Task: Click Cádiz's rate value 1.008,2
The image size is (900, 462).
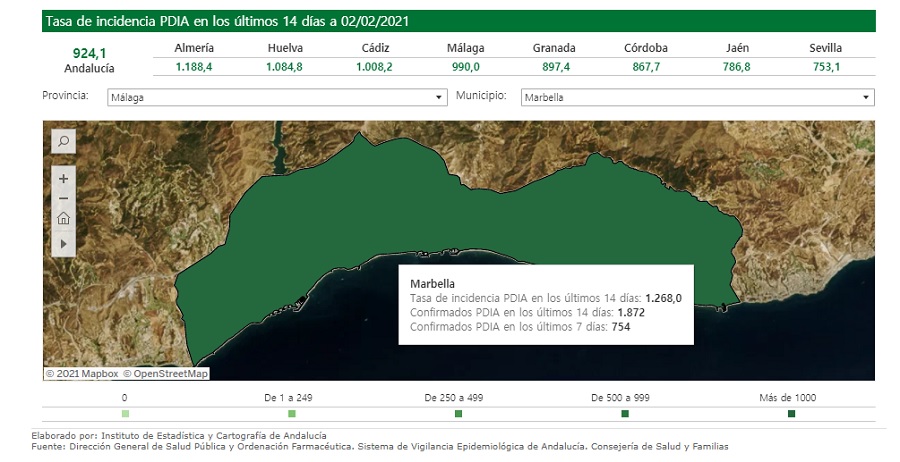Action: 374,67
